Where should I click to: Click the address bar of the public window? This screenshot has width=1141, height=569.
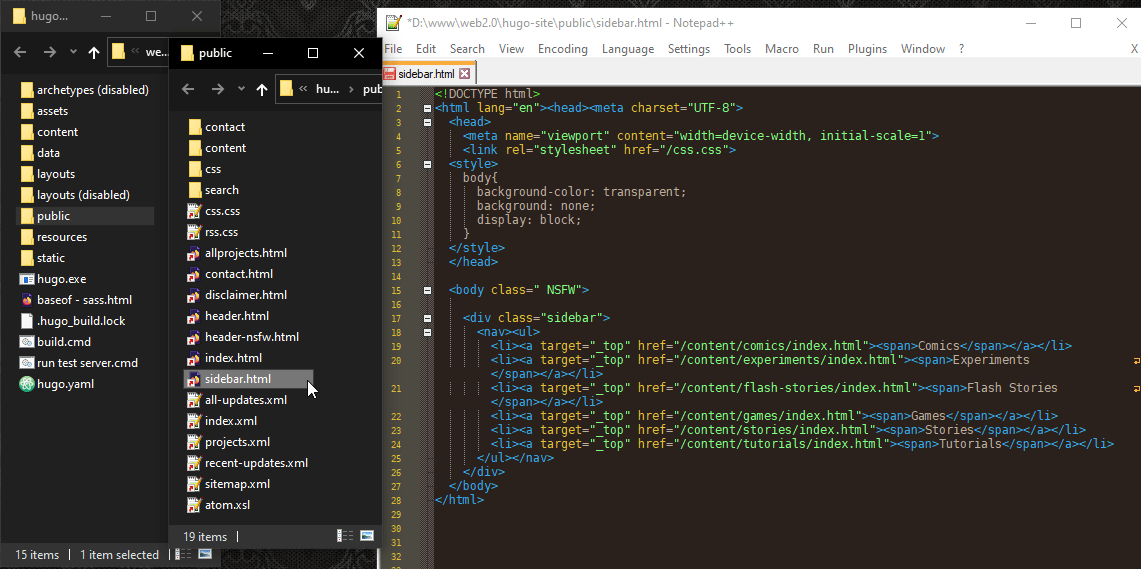click(330, 89)
